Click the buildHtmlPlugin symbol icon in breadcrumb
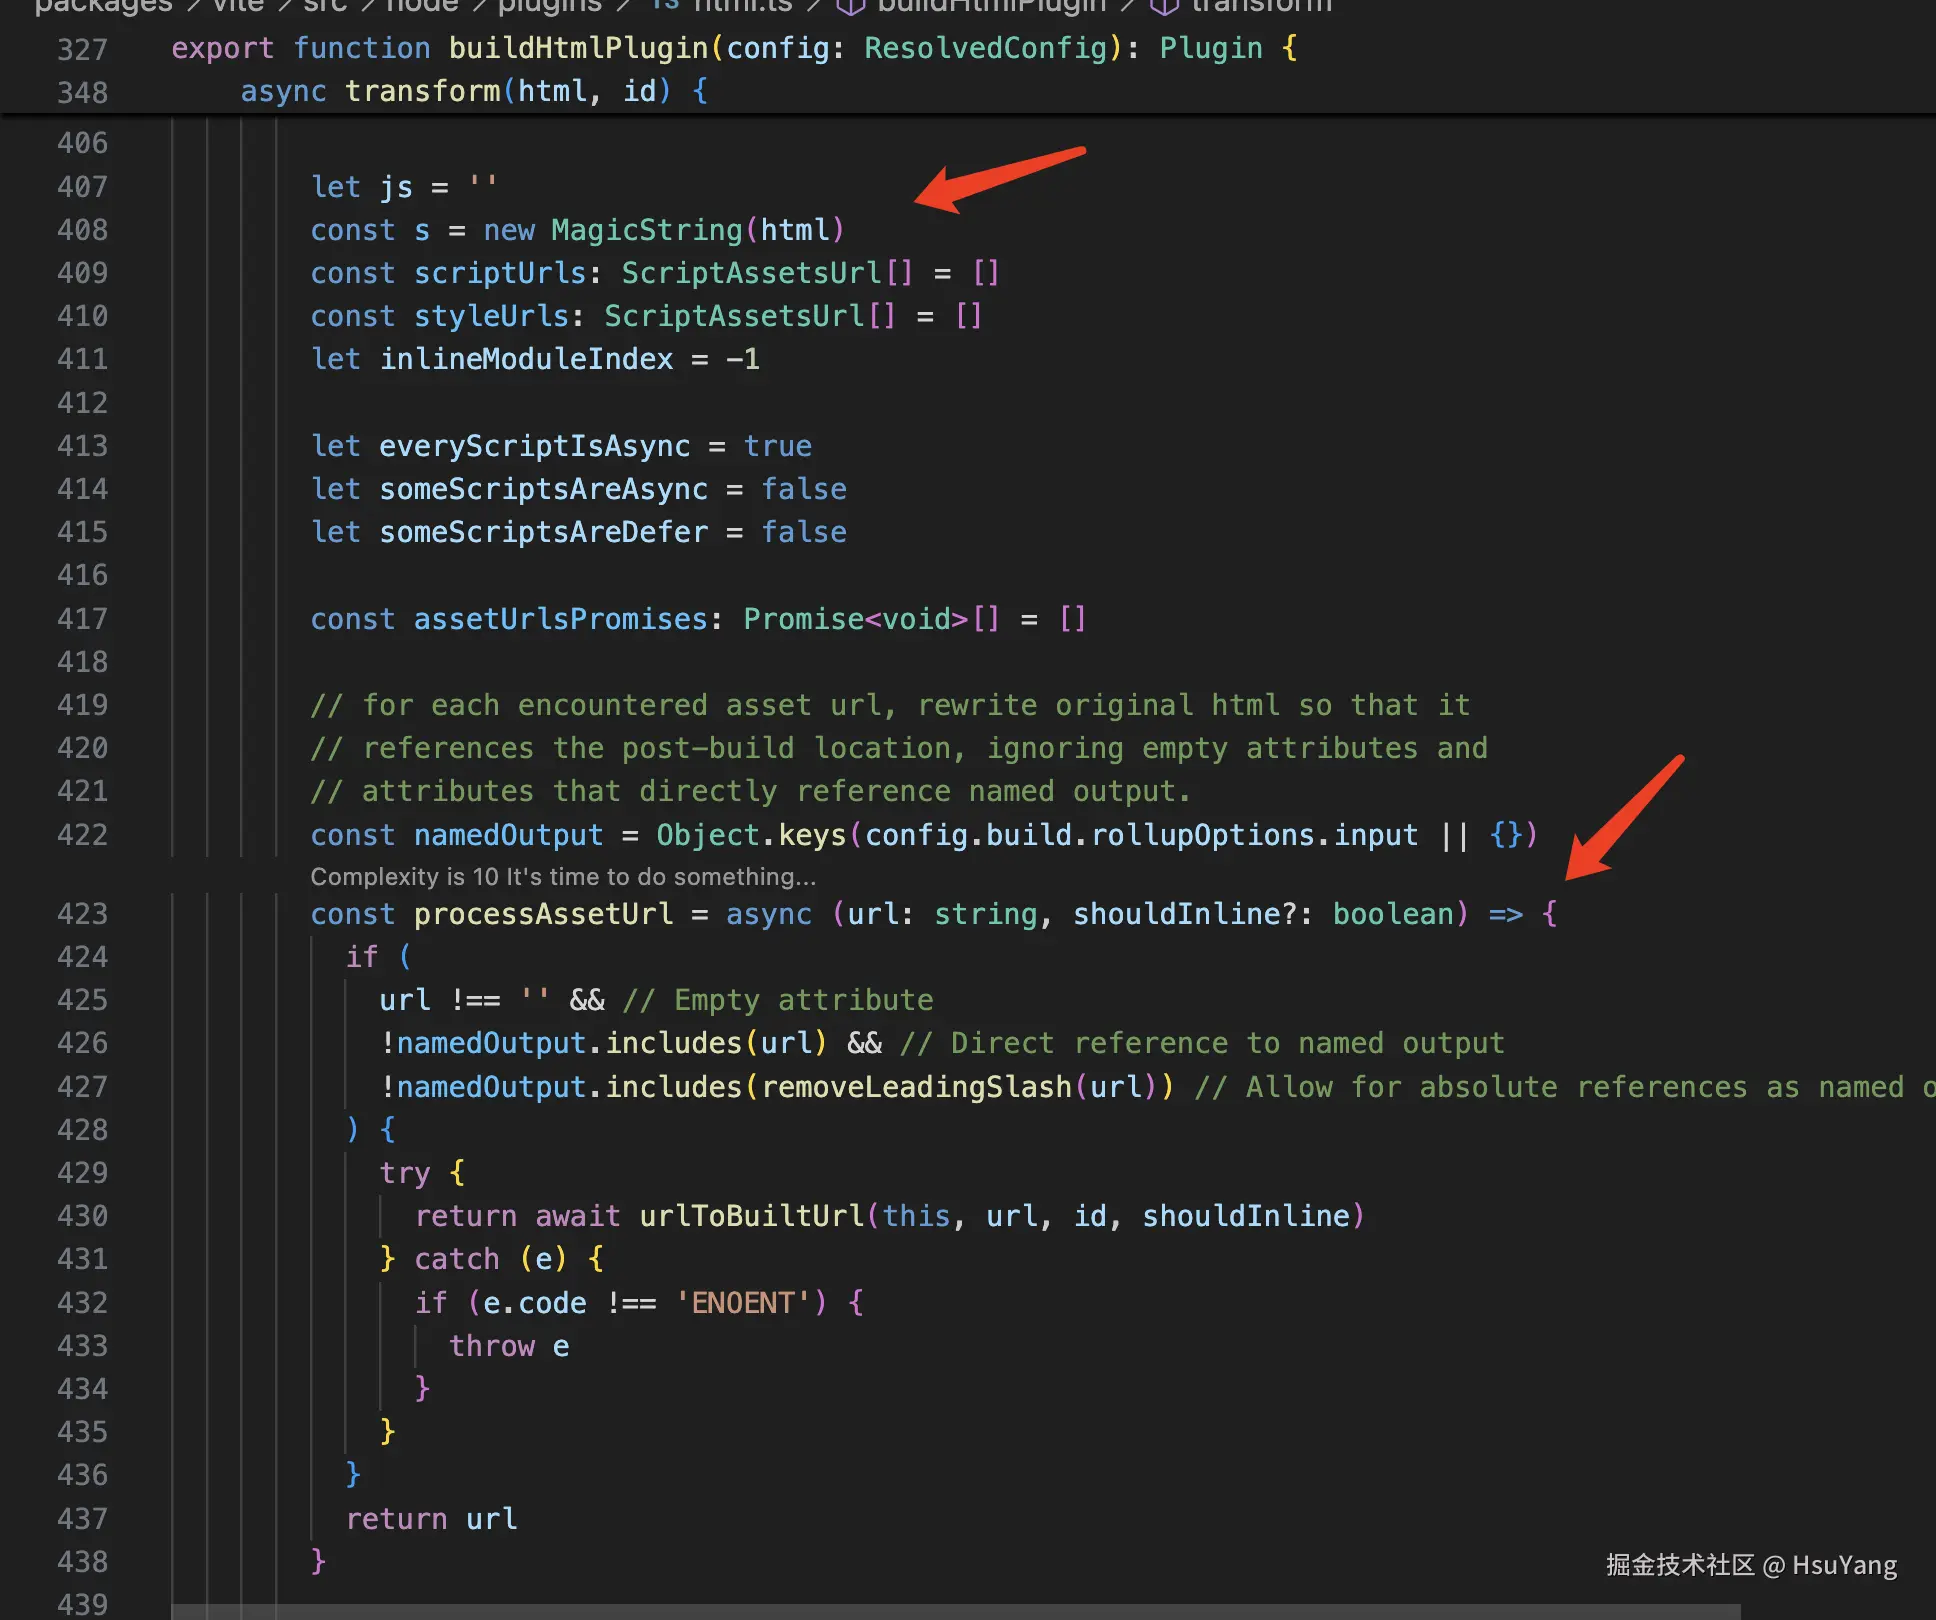The width and height of the screenshot is (1936, 1620). click(x=850, y=6)
